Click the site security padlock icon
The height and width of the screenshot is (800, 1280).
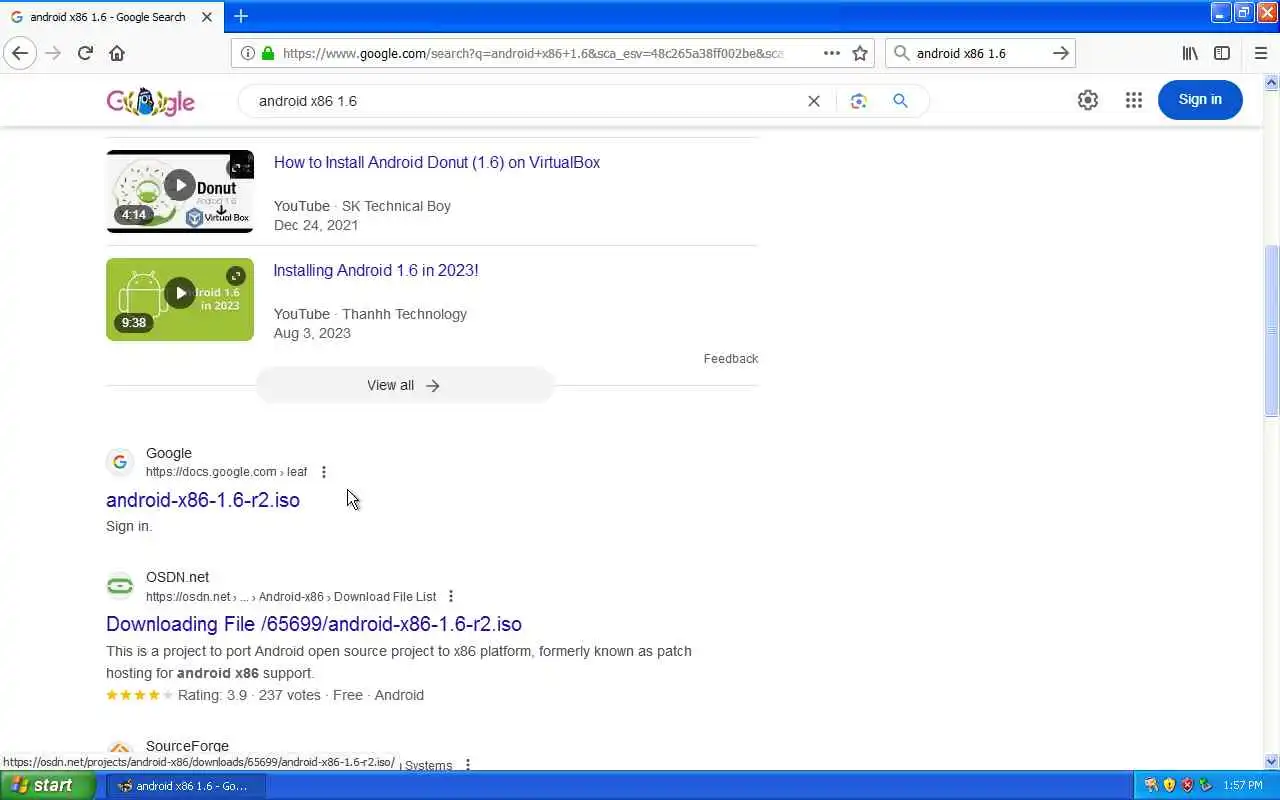point(267,53)
